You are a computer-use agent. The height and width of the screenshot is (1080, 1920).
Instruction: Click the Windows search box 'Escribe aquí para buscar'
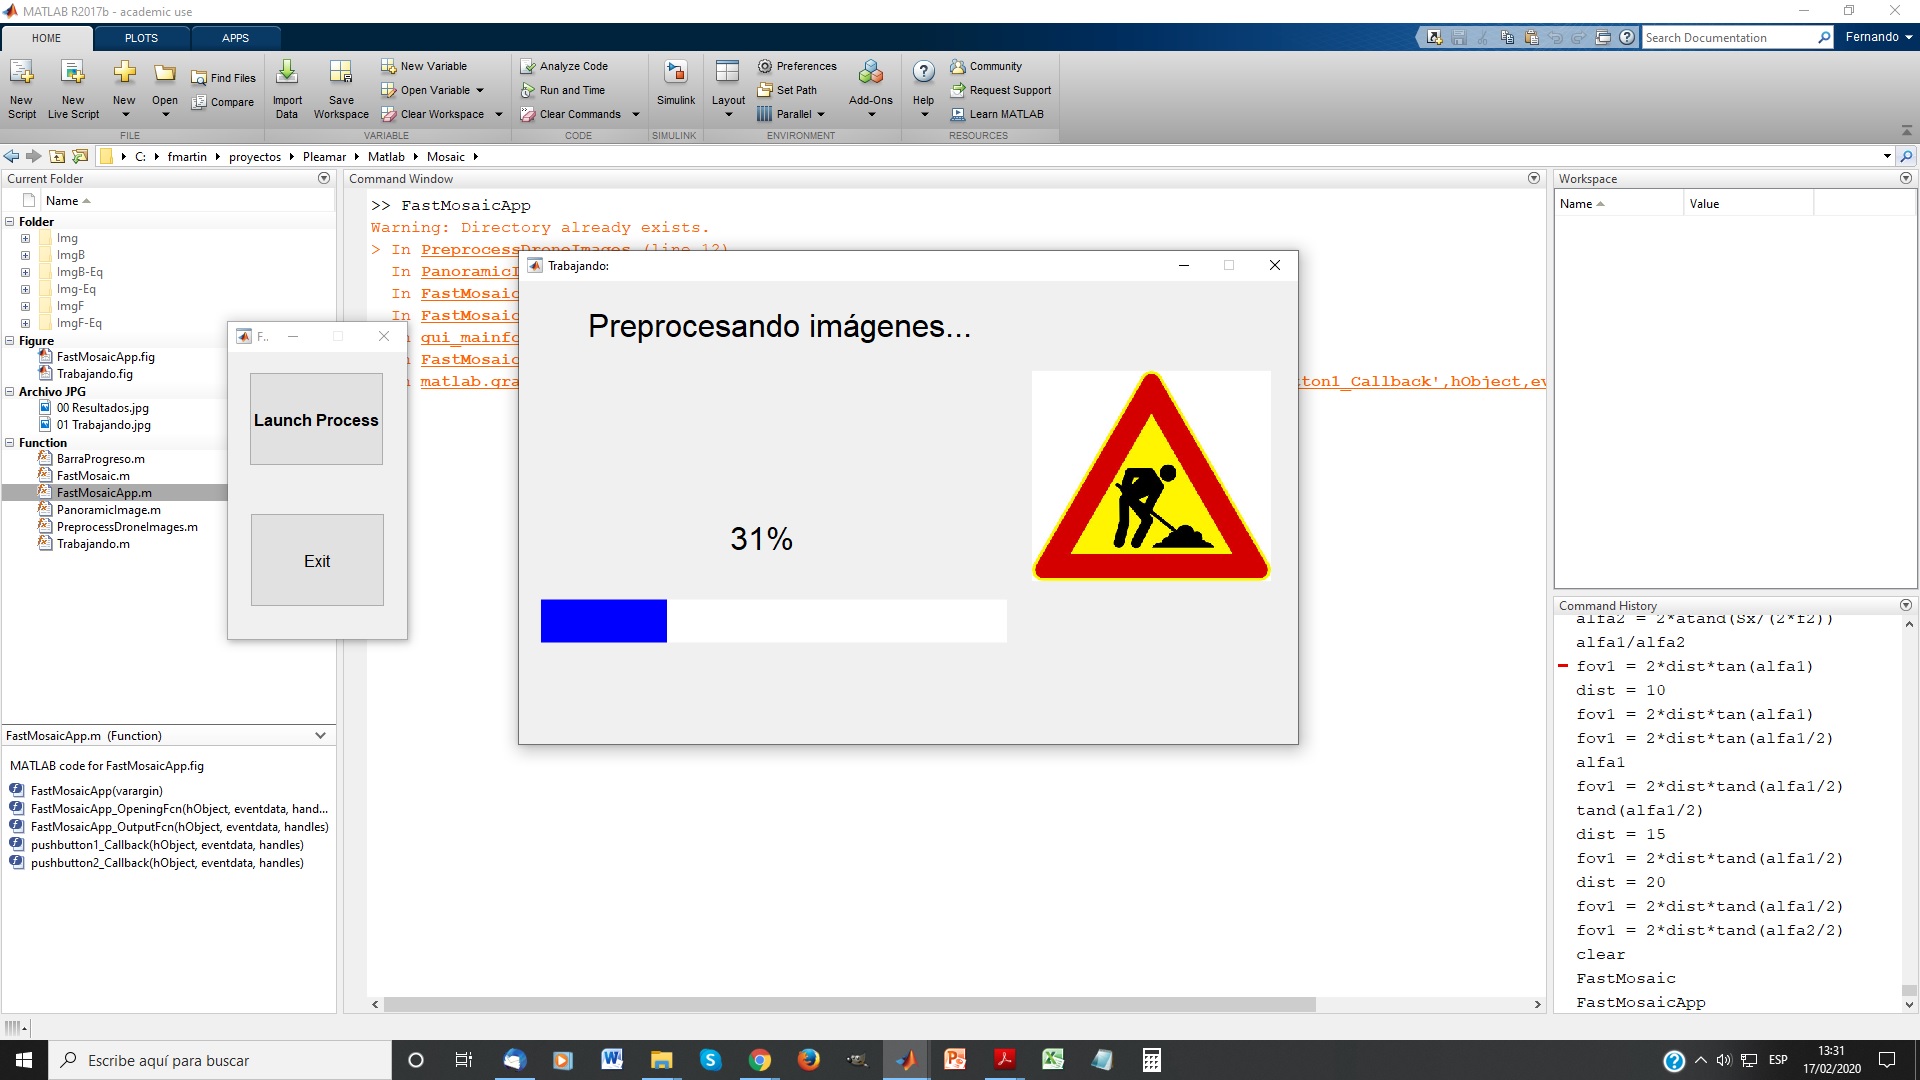click(x=220, y=1060)
